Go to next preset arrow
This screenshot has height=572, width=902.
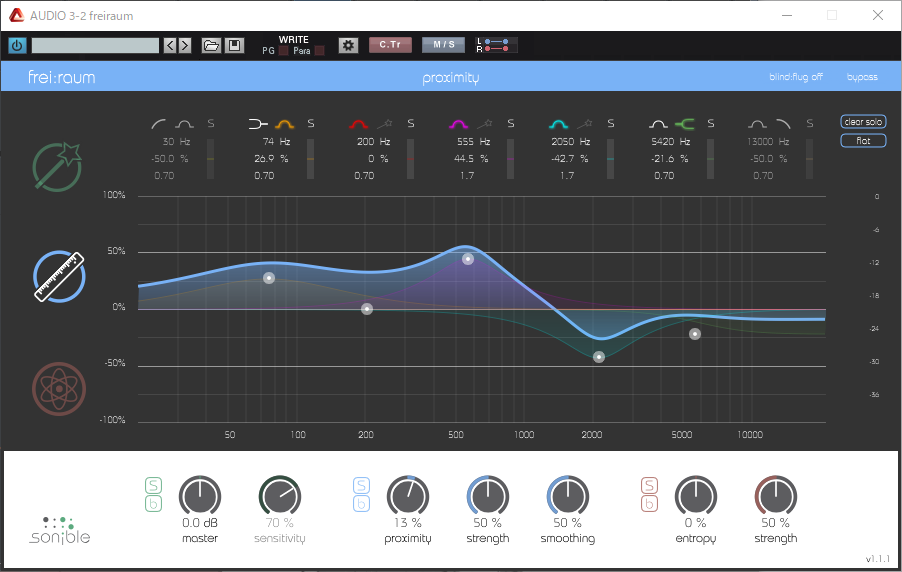click(x=184, y=45)
